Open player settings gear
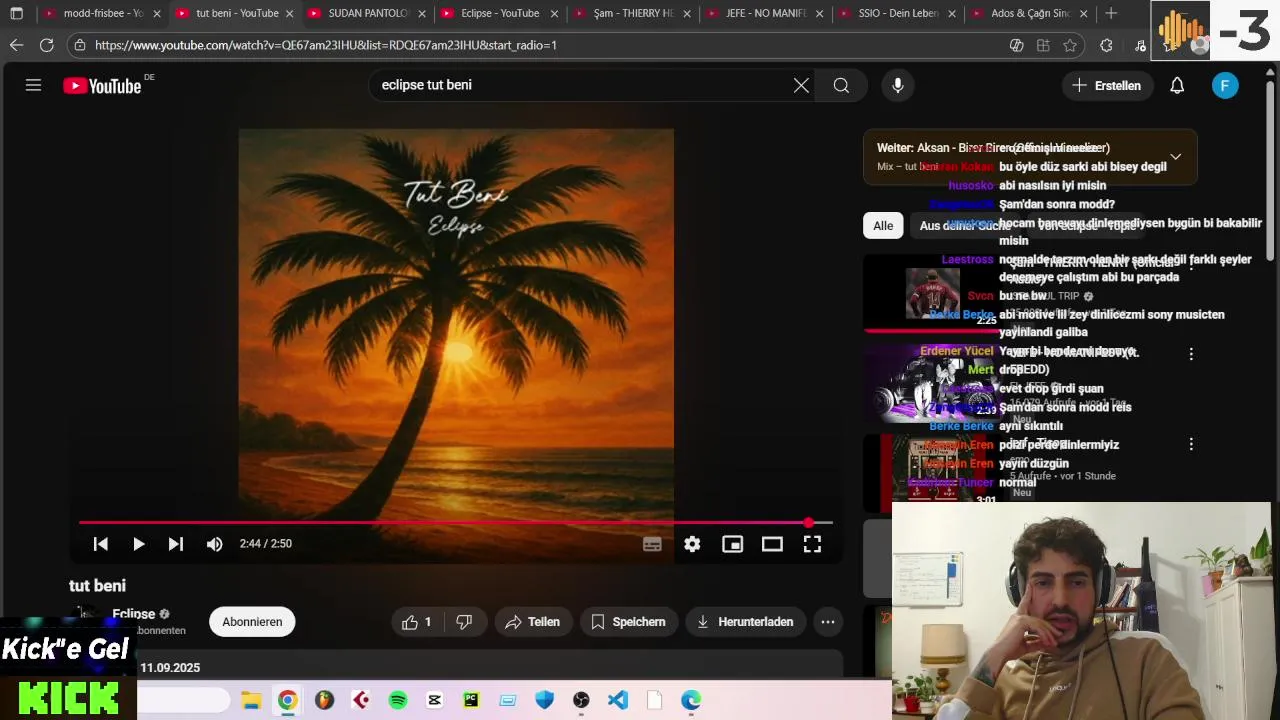 (x=692, y=544)
